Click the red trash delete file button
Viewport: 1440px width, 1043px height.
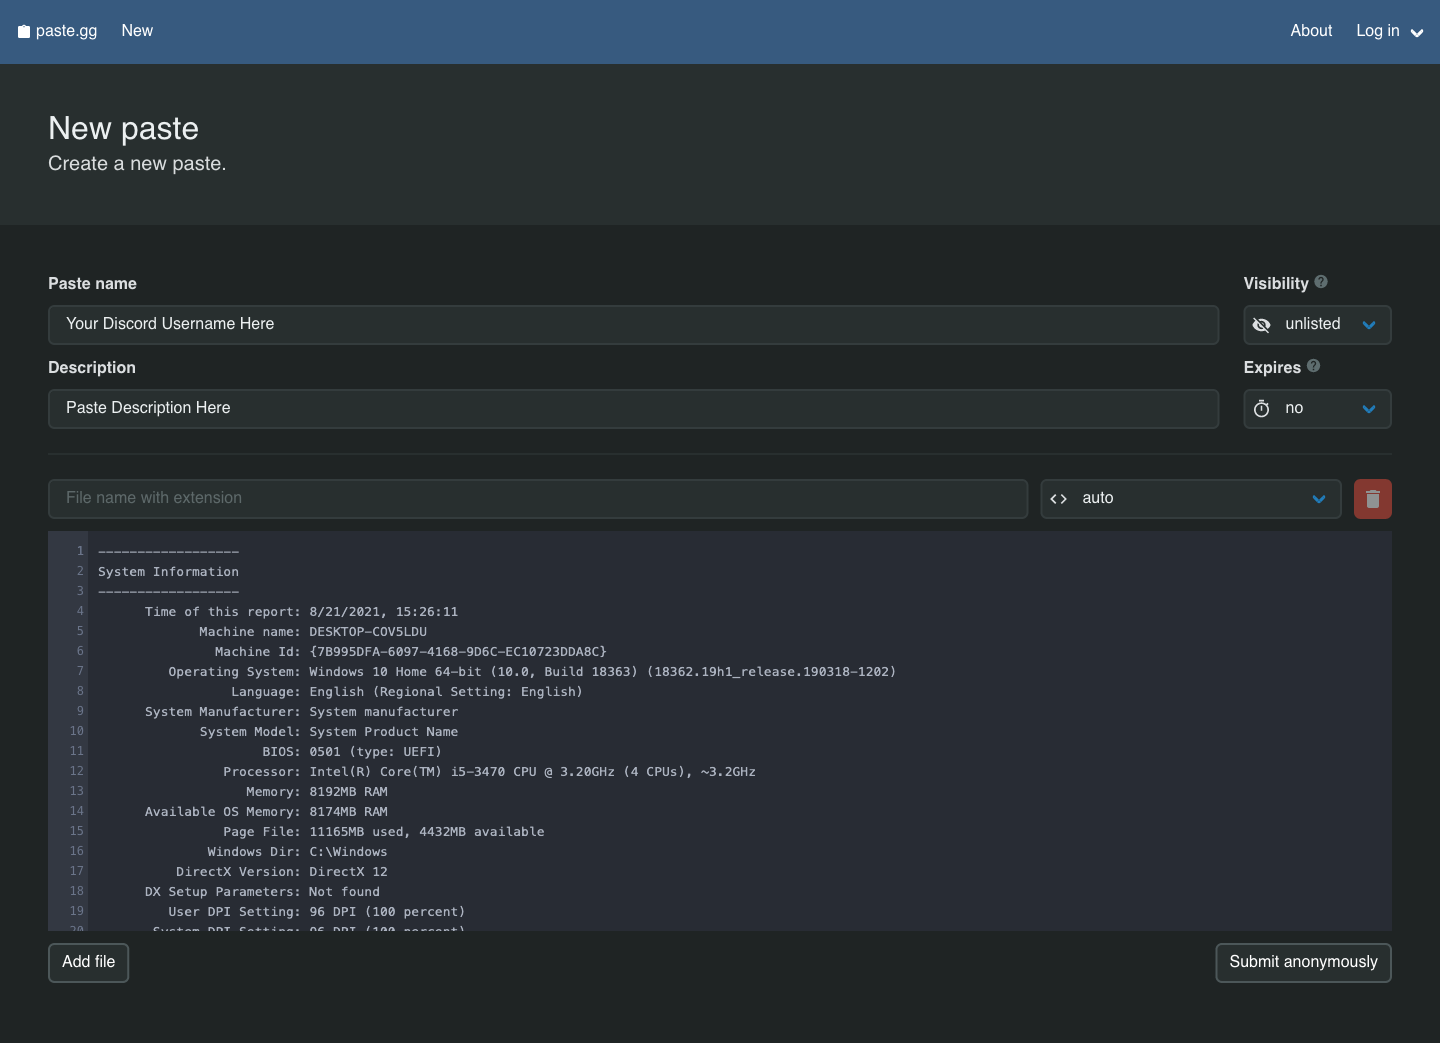point(1372,499)
